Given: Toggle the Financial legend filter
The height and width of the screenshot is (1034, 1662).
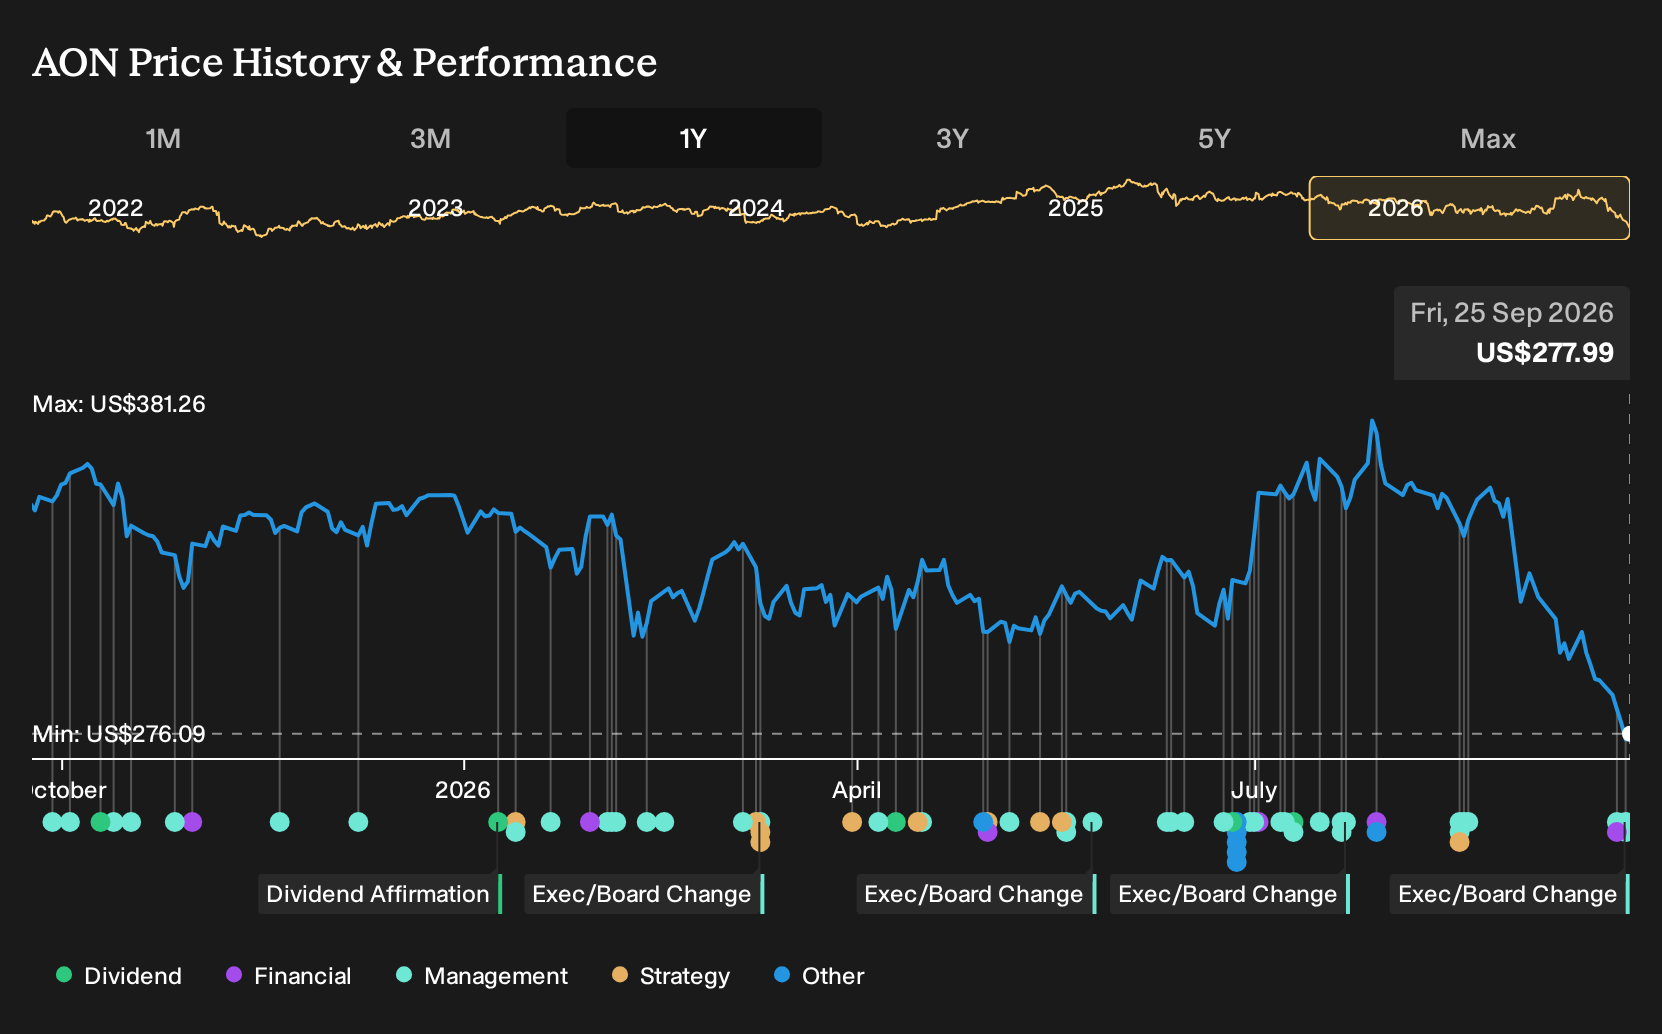Looking at the screenshot, I should tap(288, 976).
